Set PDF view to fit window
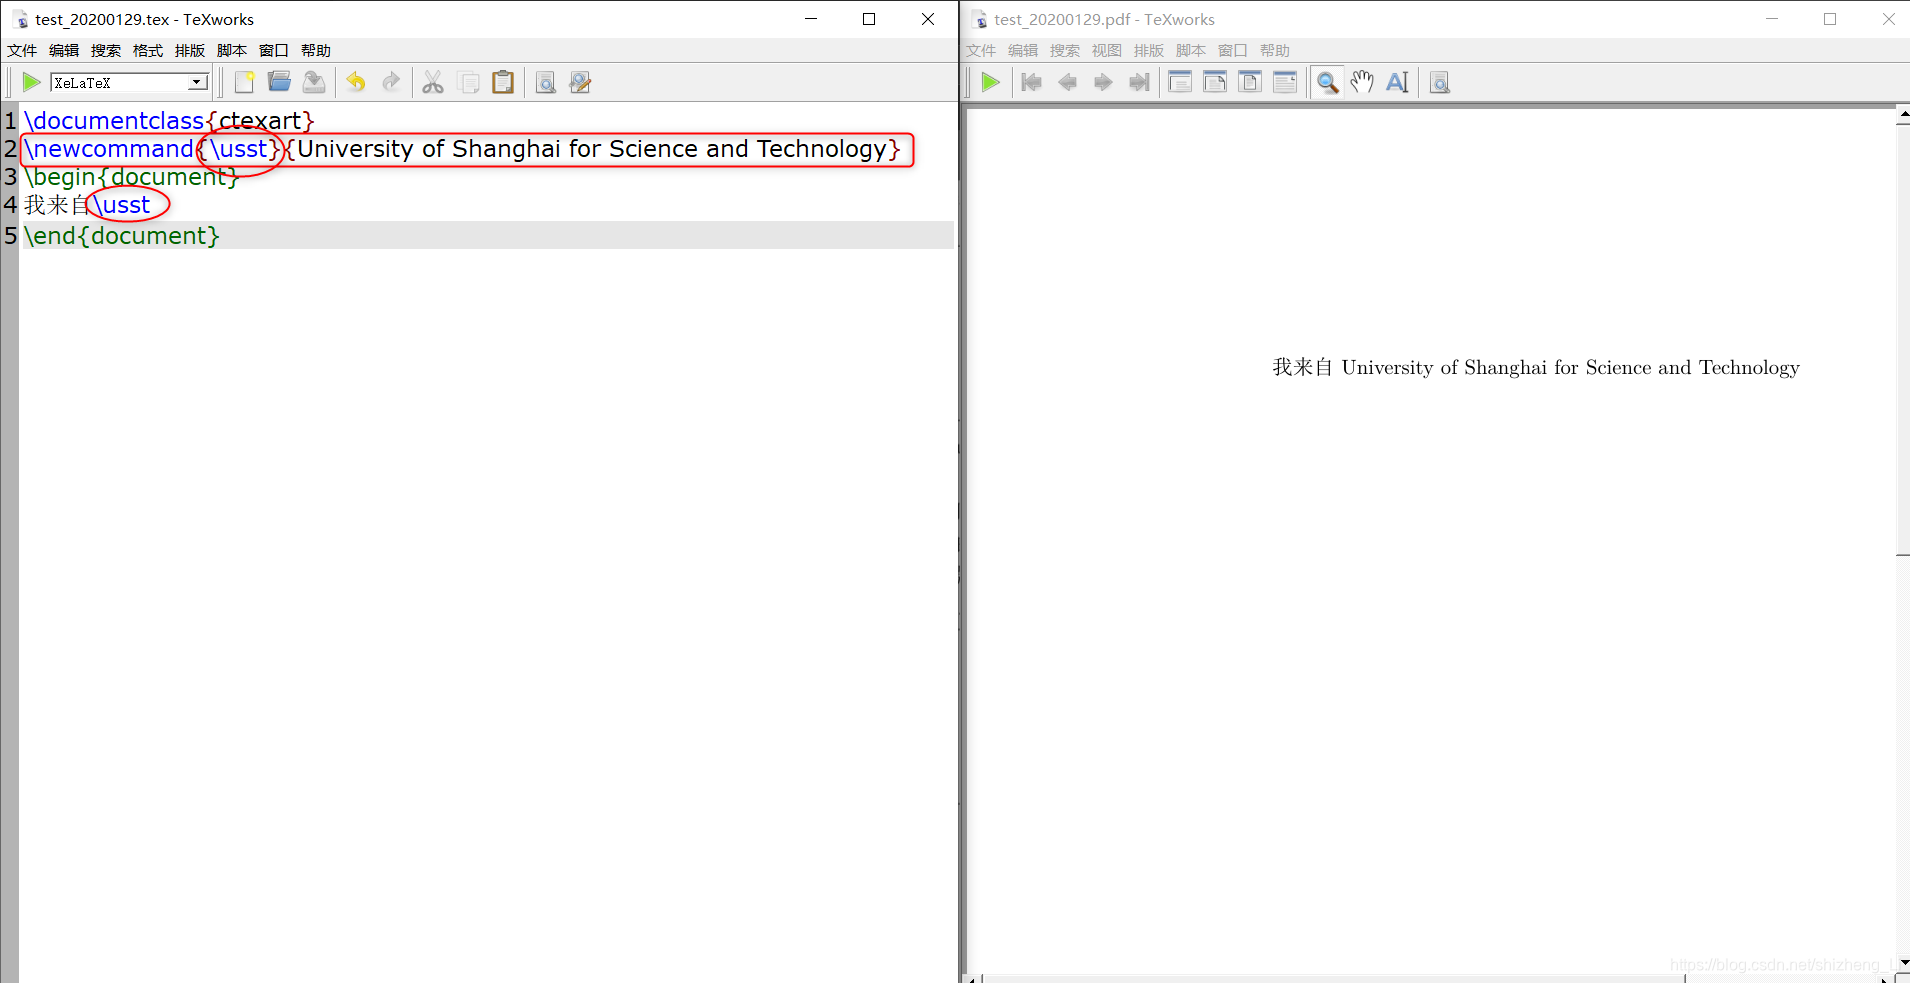Image resolution: width=1910 pixels, height=983 pixels. pos(1250,82)
